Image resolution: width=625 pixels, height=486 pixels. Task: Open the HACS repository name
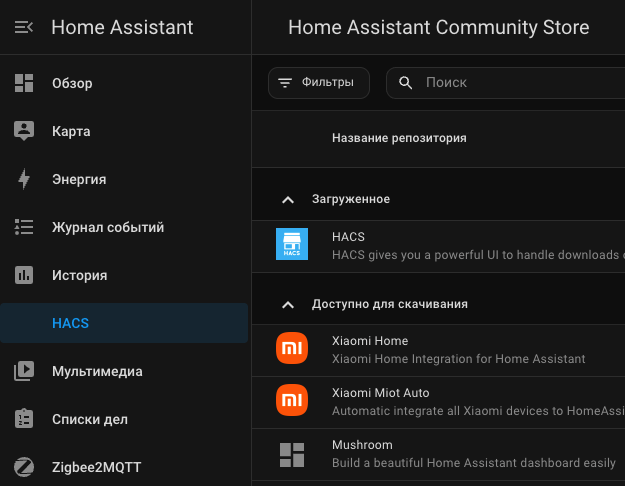(x=348, y=236)
